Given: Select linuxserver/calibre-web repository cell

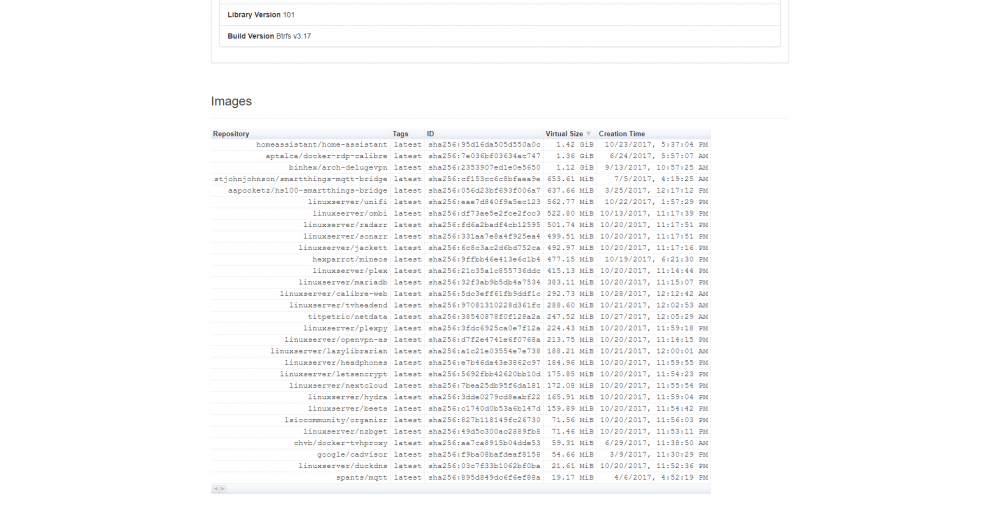Looking at the screenshot, I should coord(334,294).
